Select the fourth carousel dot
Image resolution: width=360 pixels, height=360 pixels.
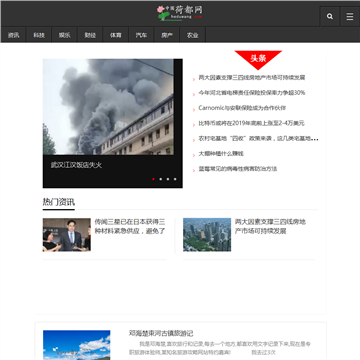(175, 179)
